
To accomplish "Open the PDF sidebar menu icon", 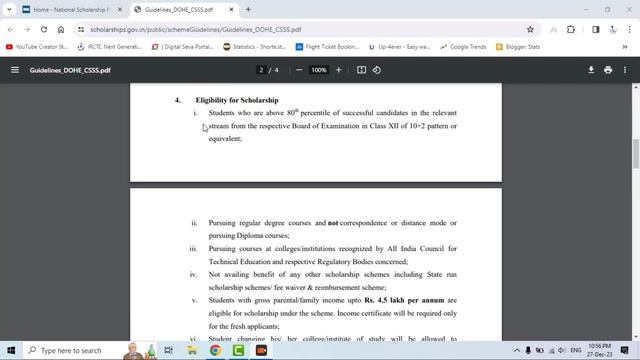I will [x=15, y=70].
